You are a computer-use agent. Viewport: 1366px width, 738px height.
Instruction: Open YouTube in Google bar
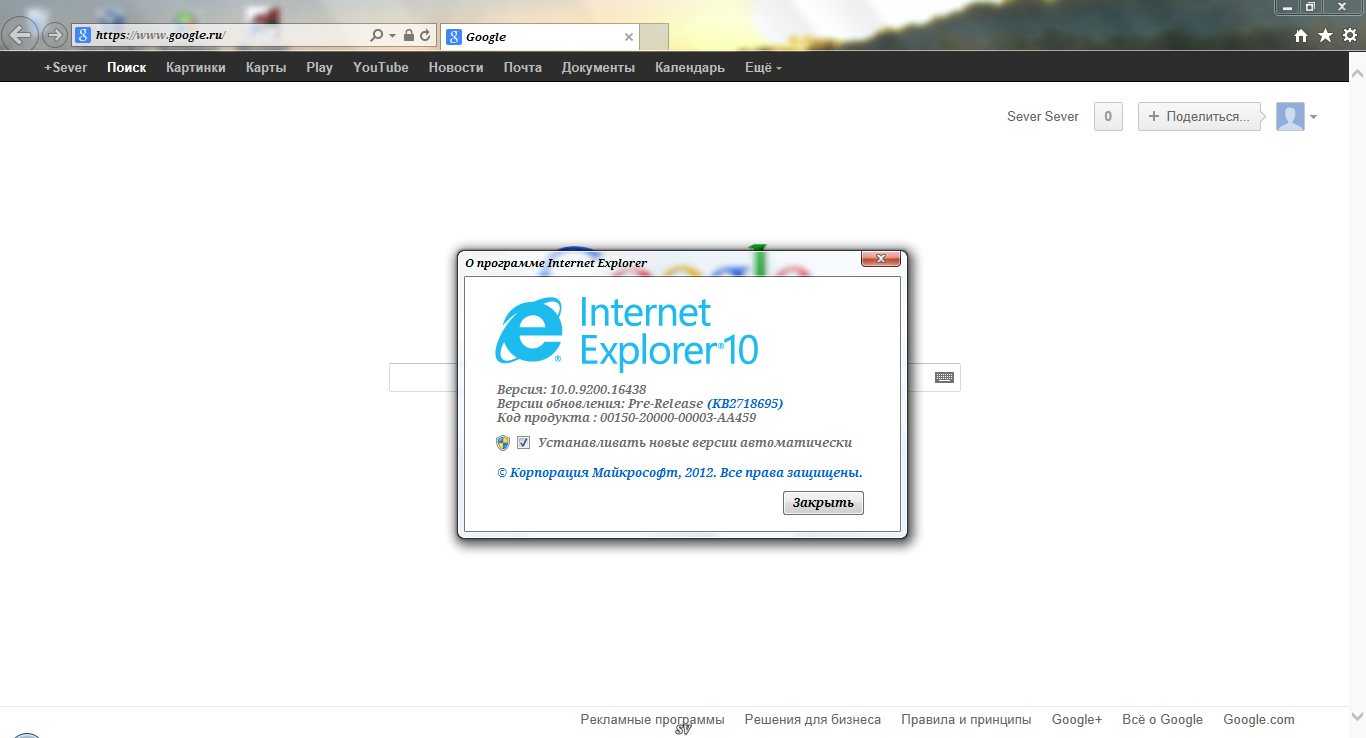(x=381, y=67)
